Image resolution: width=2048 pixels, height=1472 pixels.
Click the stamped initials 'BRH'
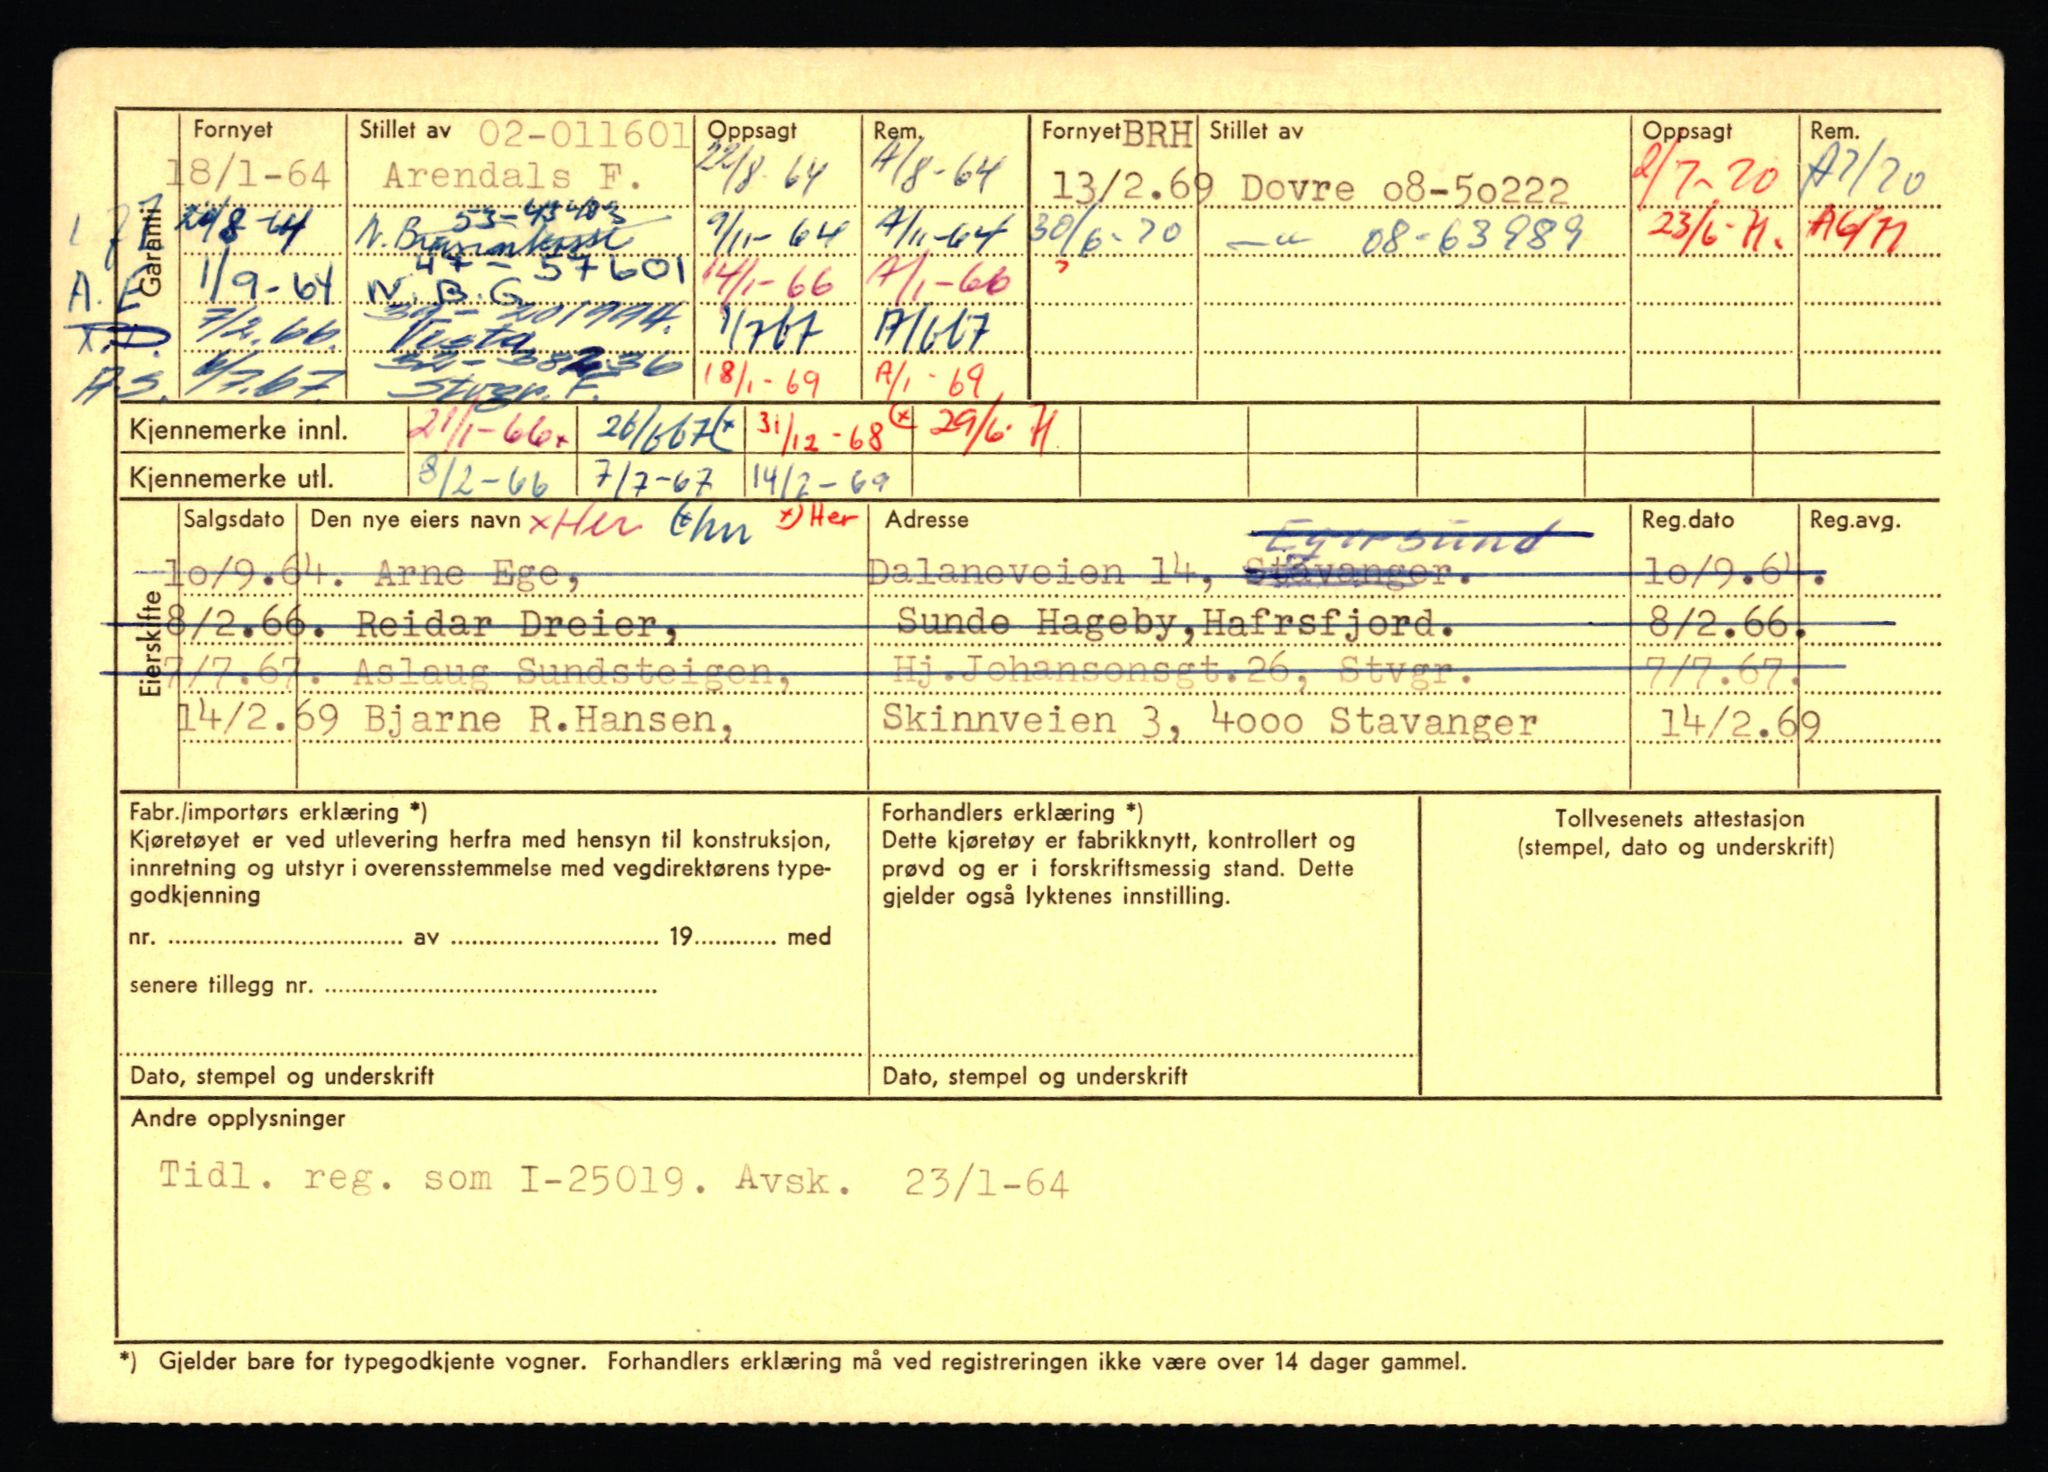(x=1158, y=133)
